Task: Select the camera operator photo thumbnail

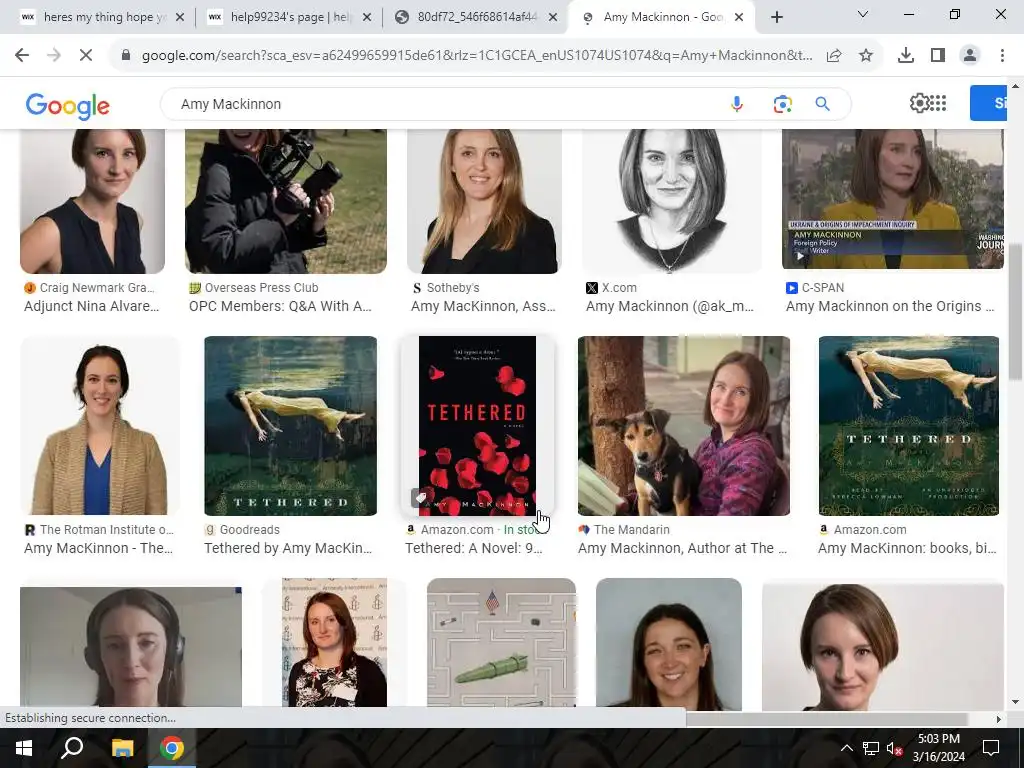Action: coord(286,200)
